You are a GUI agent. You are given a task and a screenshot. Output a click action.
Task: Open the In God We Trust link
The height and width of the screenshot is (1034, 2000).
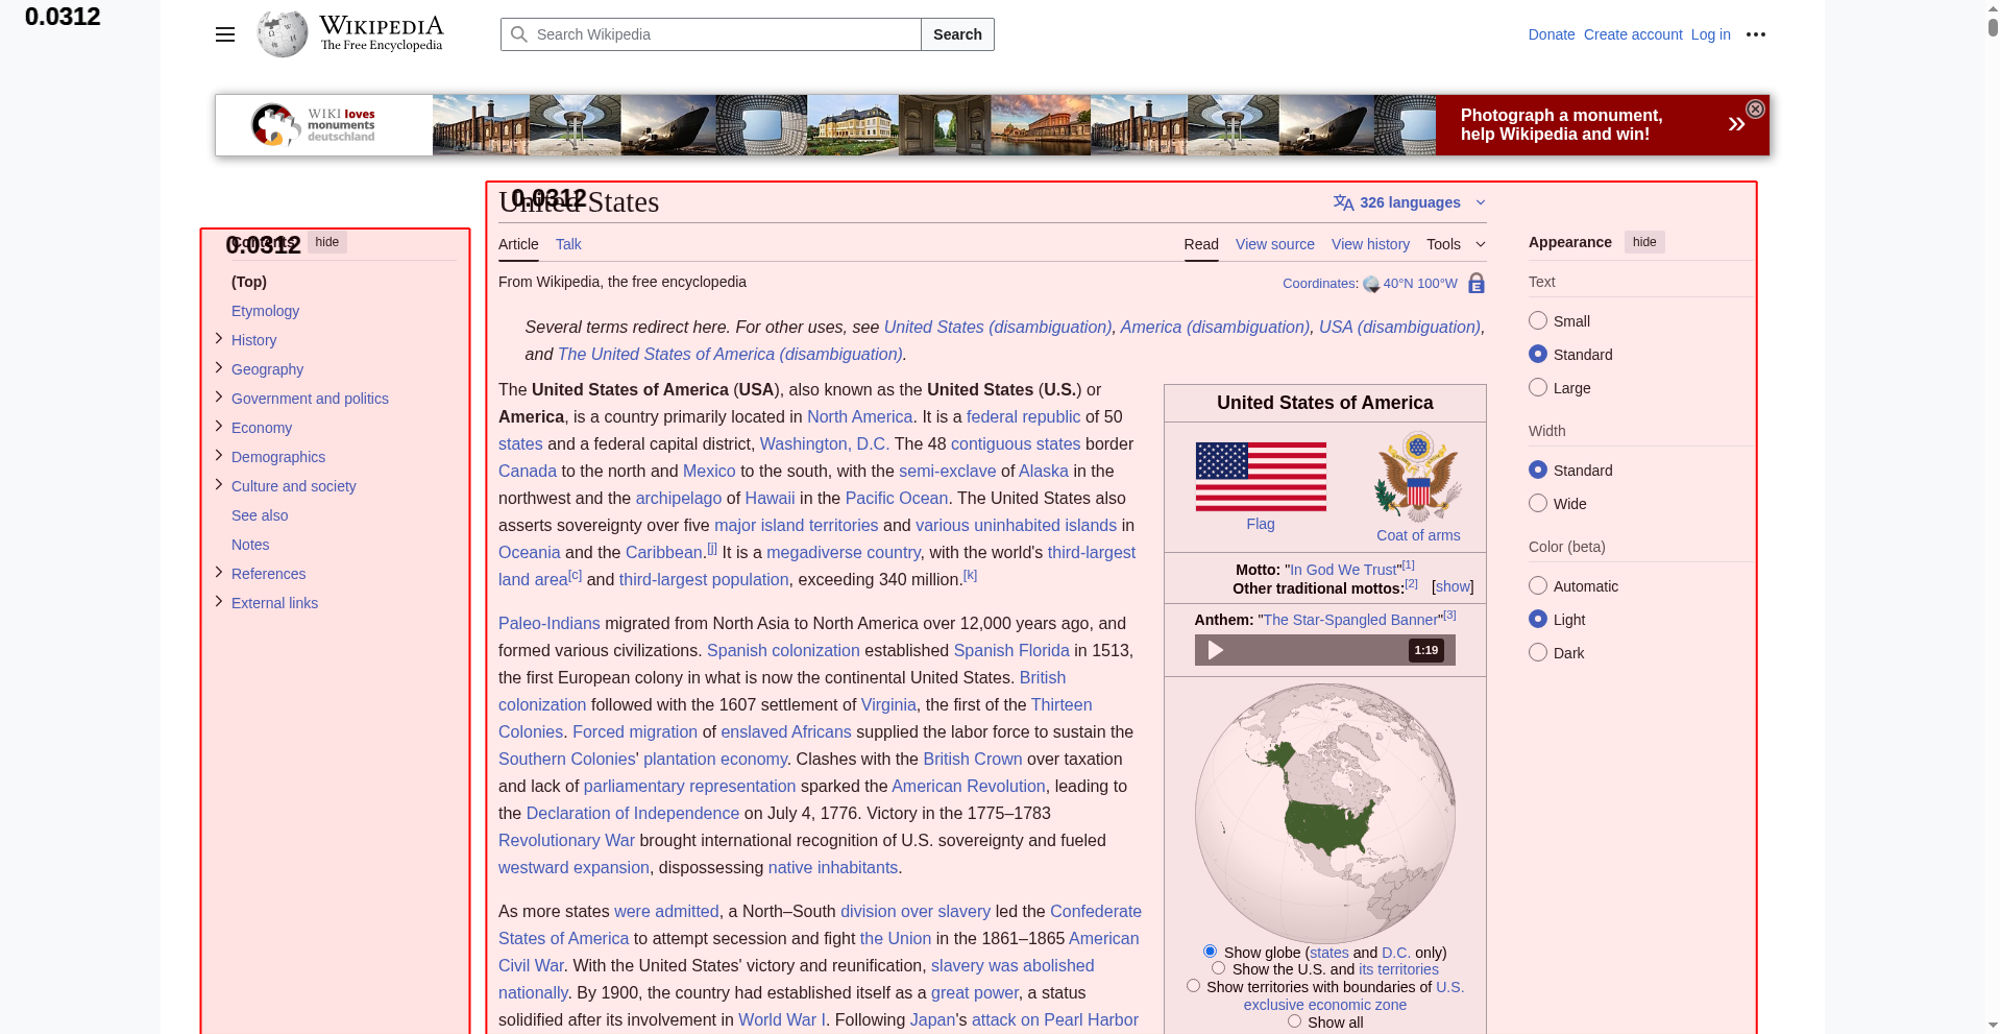tap(1343, 570)
